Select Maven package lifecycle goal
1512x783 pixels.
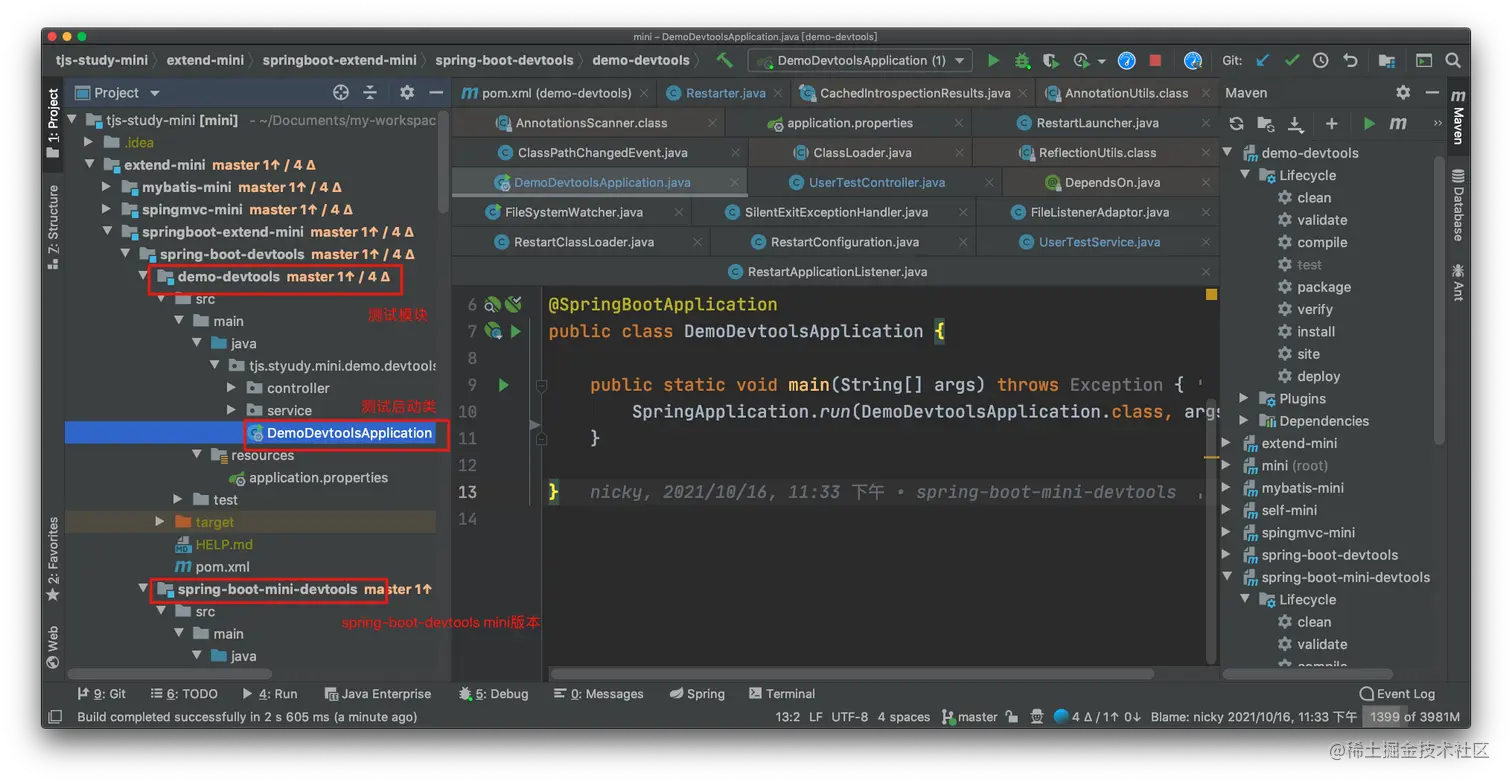point(1324,287)
